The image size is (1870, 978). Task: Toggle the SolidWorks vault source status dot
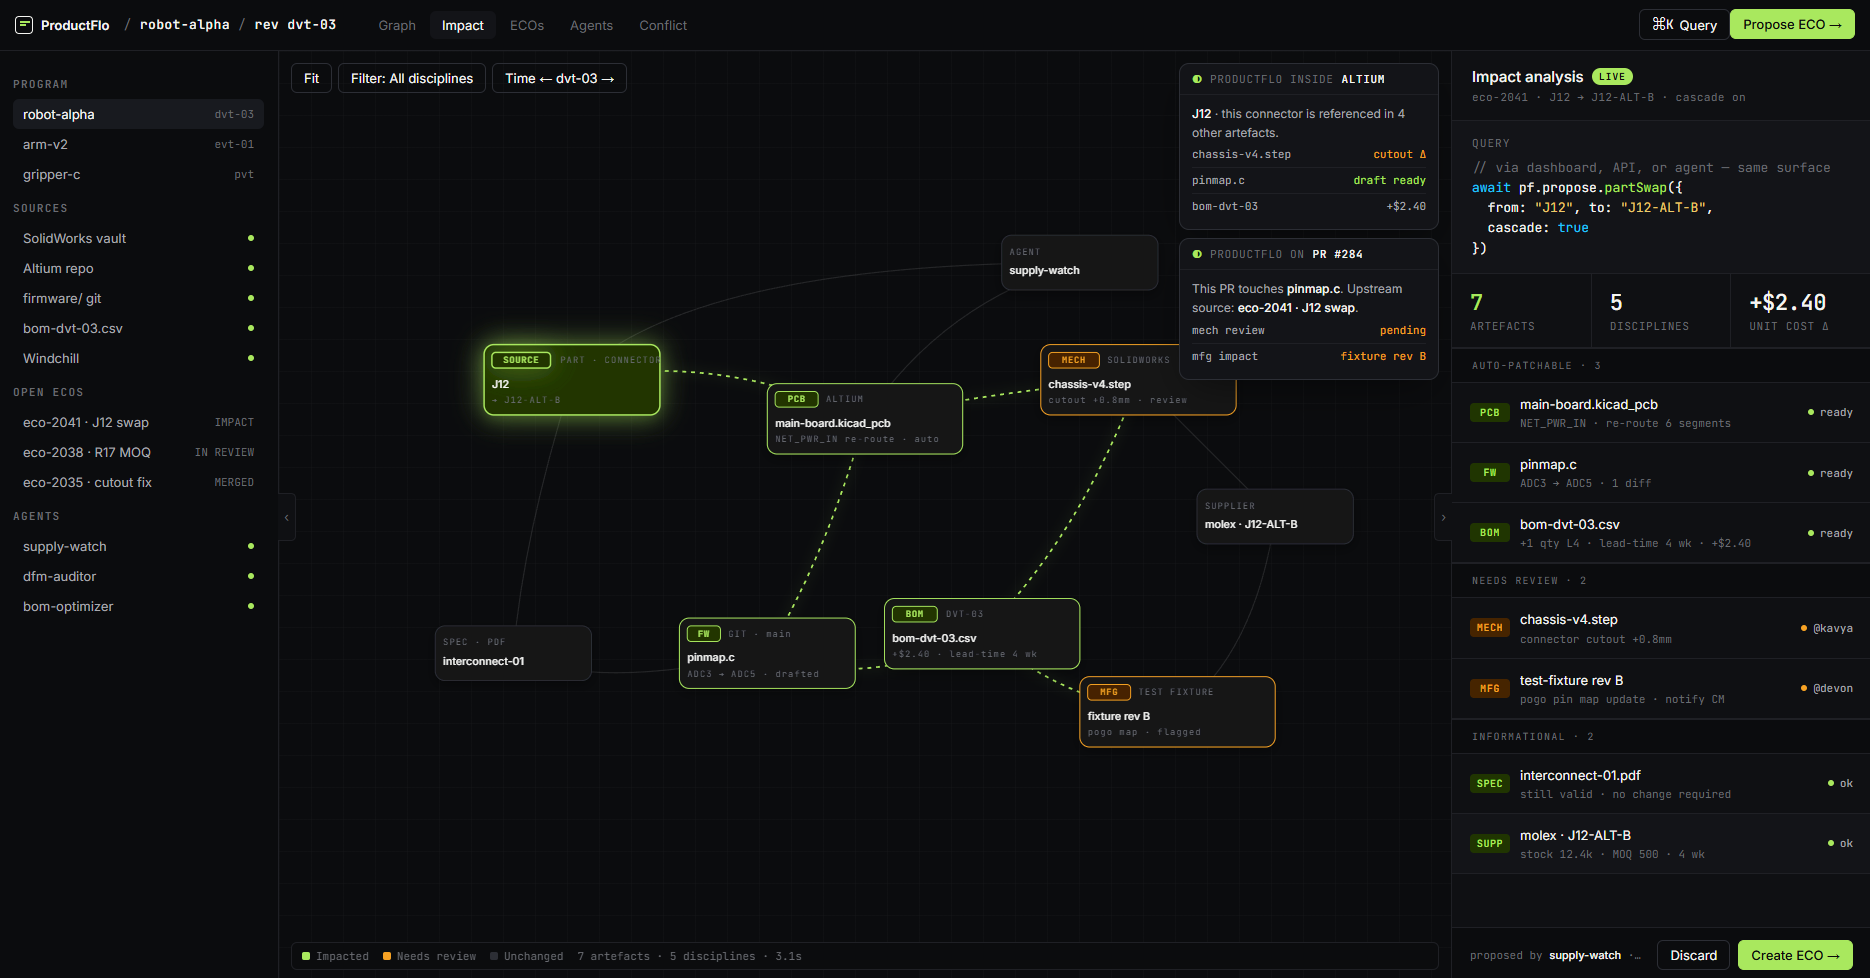click(x=251, y=238)
